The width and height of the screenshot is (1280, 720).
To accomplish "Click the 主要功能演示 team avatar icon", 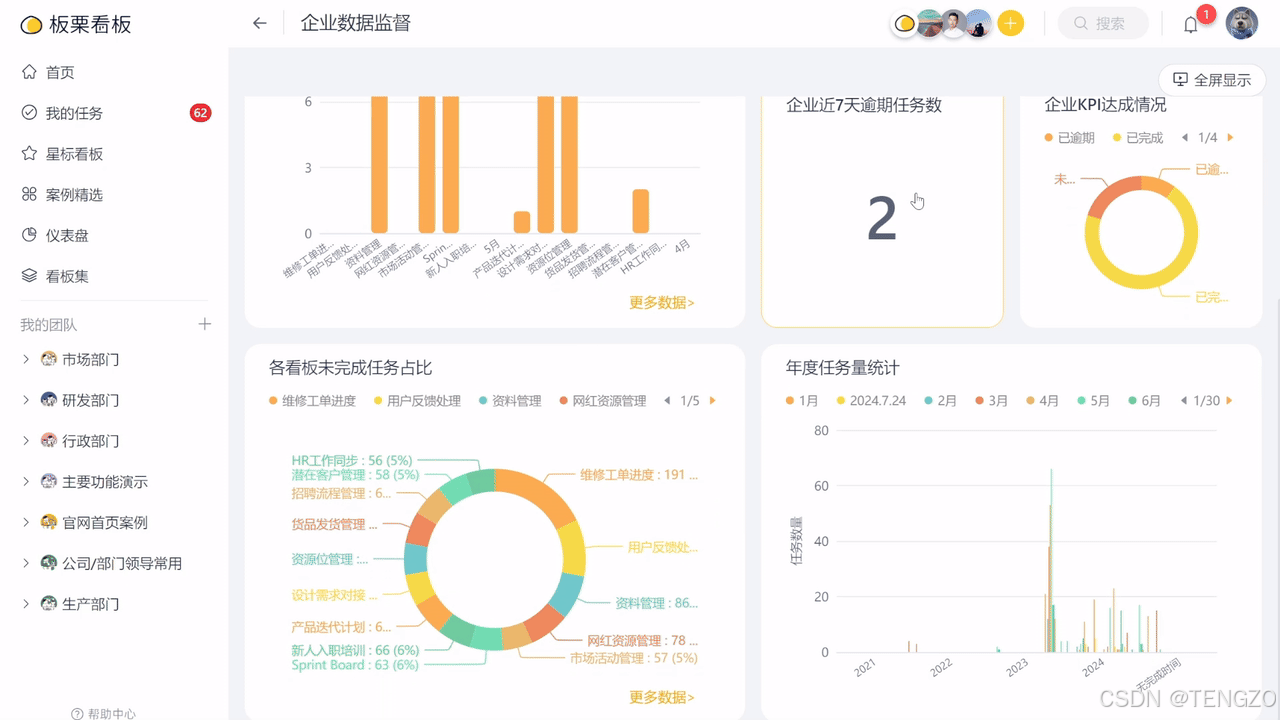I will coord(49,482).
